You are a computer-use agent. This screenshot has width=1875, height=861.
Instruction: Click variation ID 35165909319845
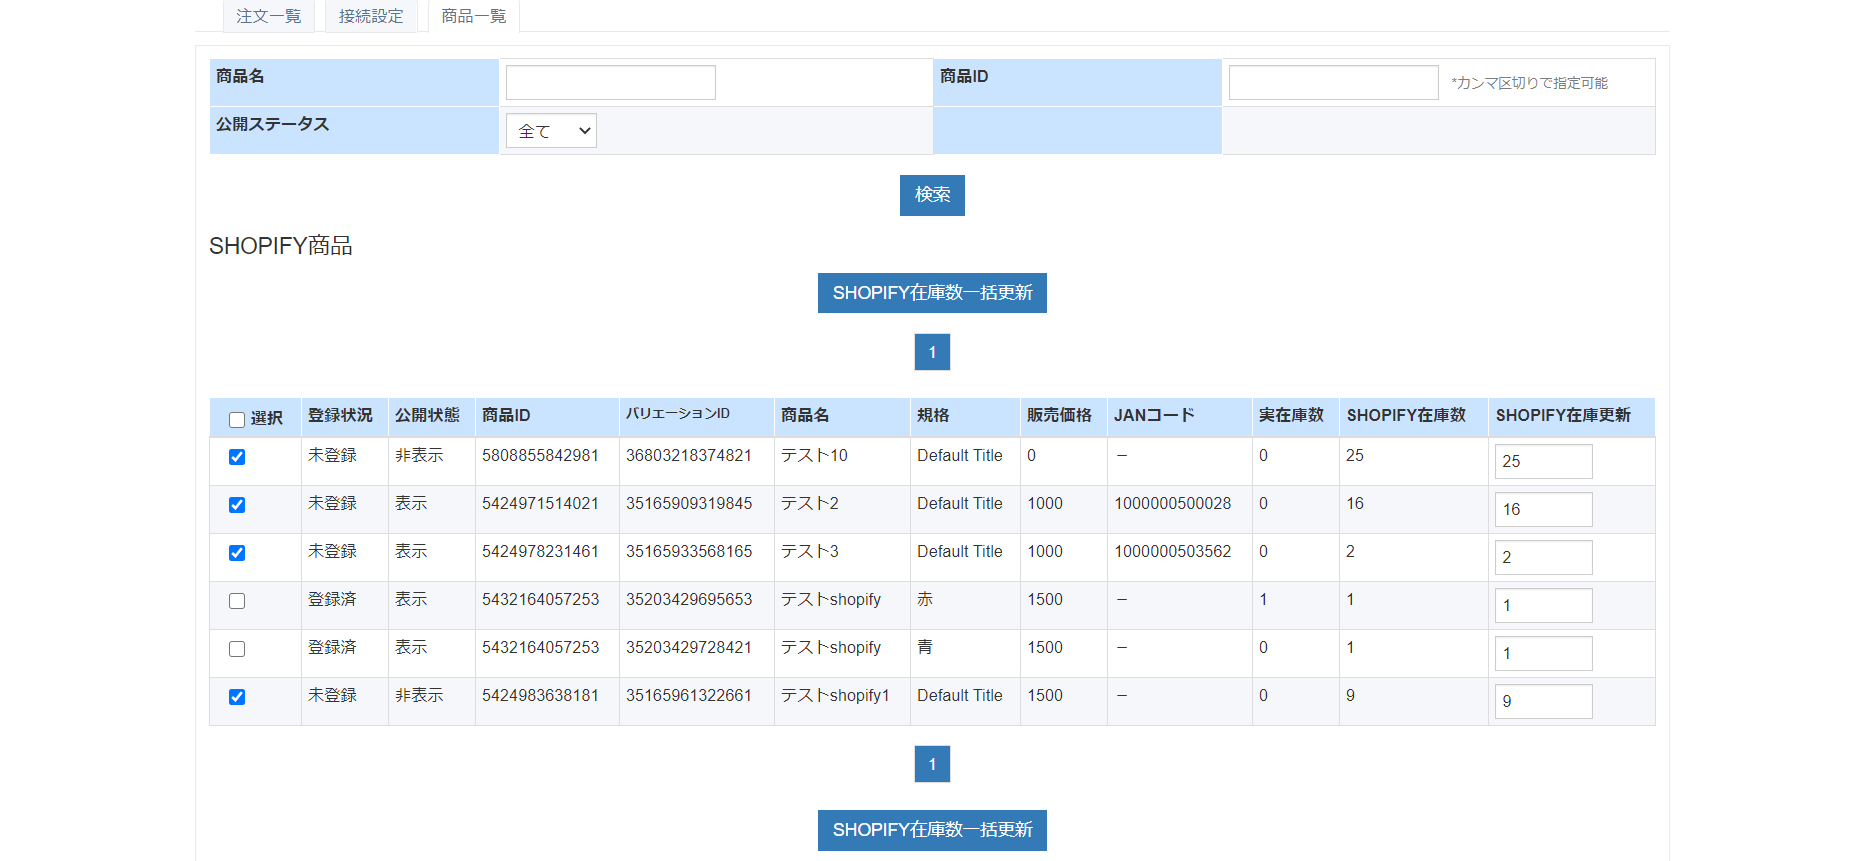pyautogui.click(x=689, y=503)
